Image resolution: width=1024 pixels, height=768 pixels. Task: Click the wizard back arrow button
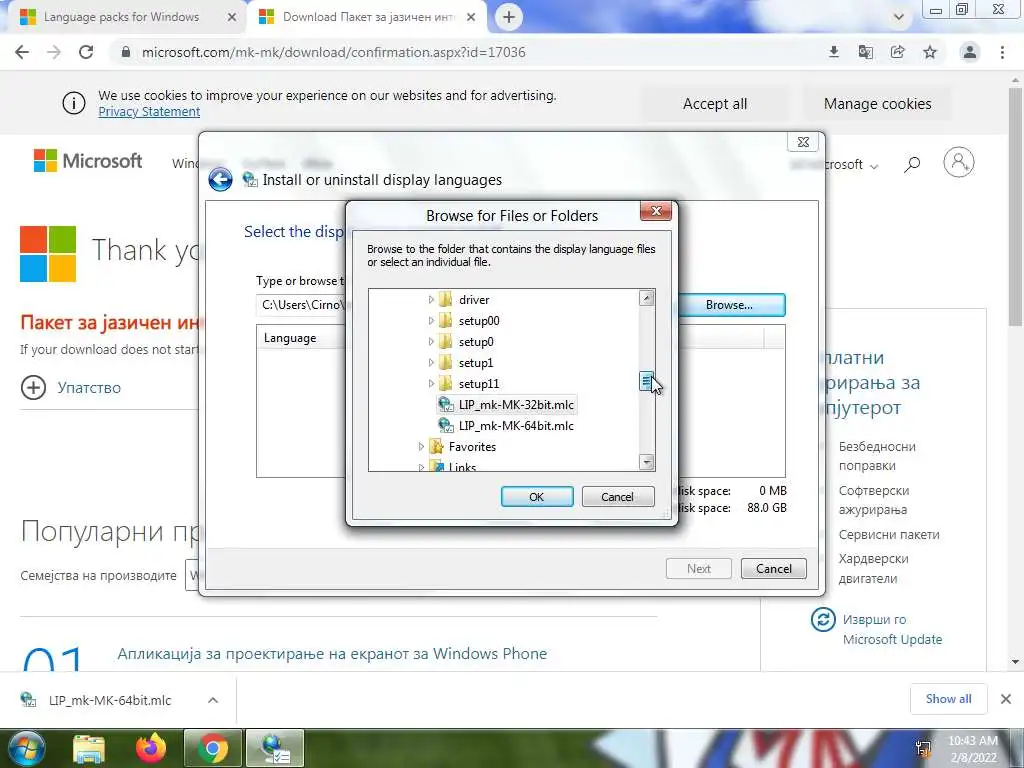(221, 180)
